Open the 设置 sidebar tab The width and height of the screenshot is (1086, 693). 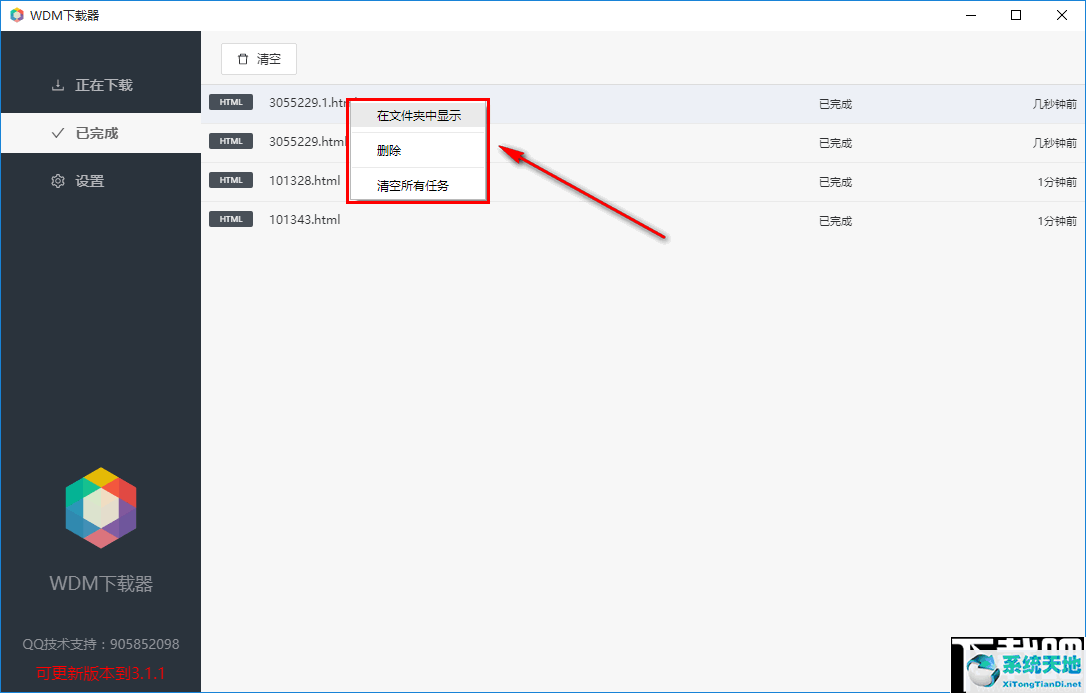[101, 181]
